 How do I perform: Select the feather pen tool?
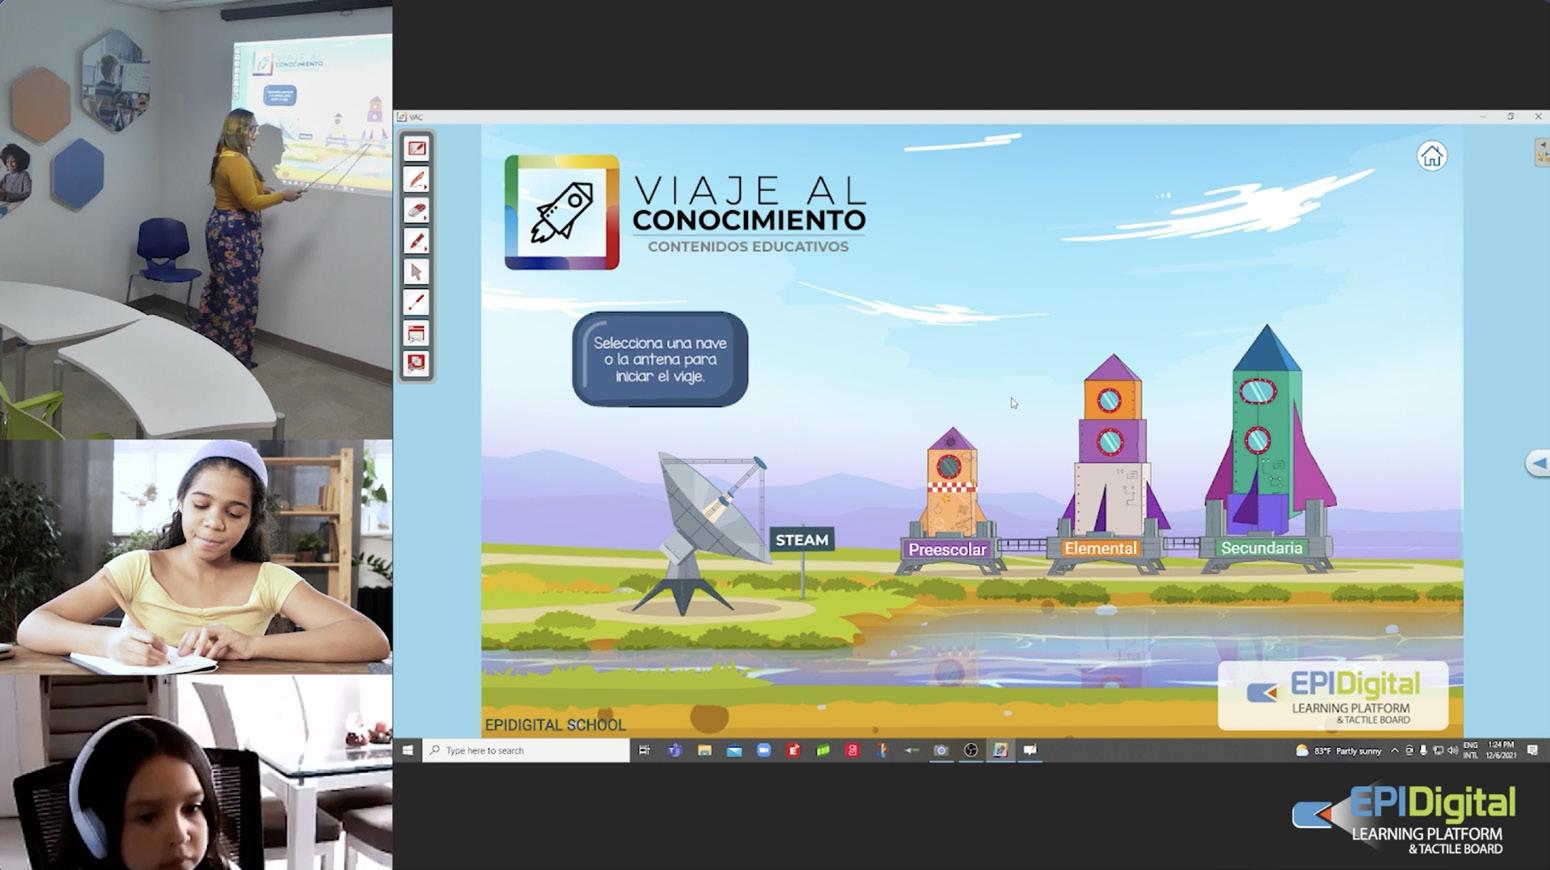(417, 179)
